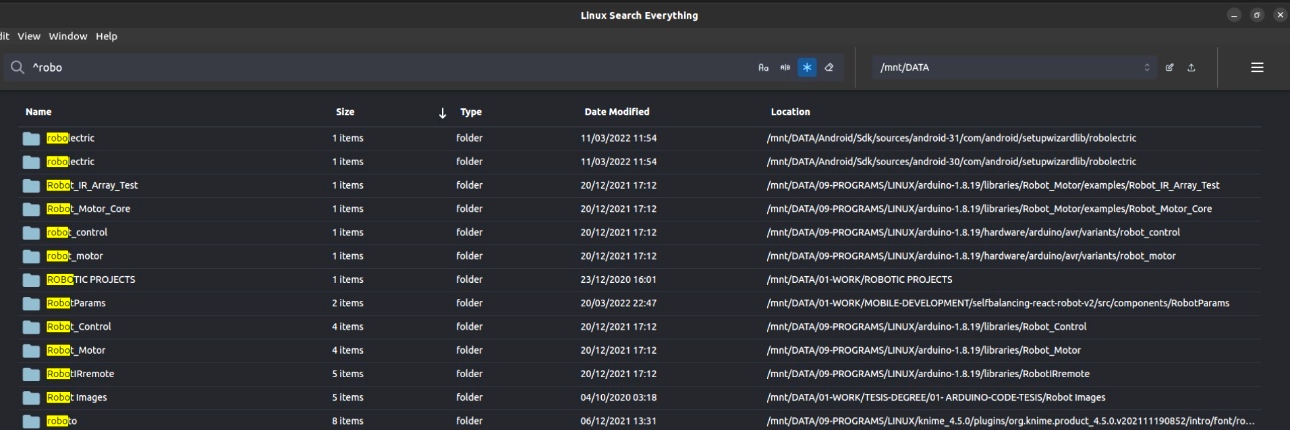Click the 8 items size cell
Image resolution: width=1290 pixels, height=430 pixels.
[348, 421]
